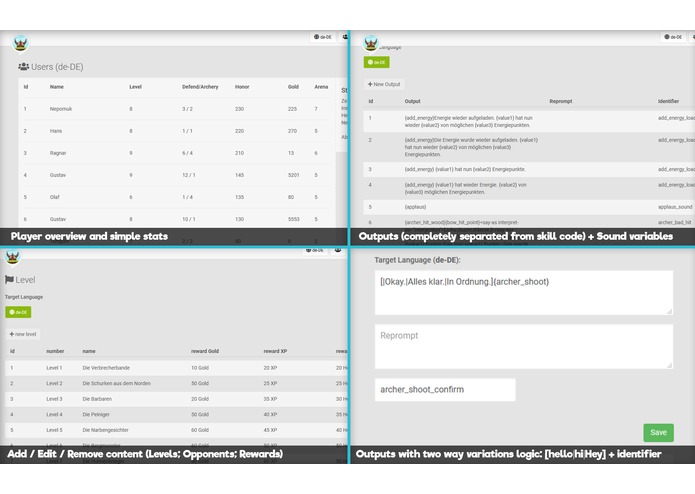Click 45 XP reward in Level 5 row

coord(270,430)
